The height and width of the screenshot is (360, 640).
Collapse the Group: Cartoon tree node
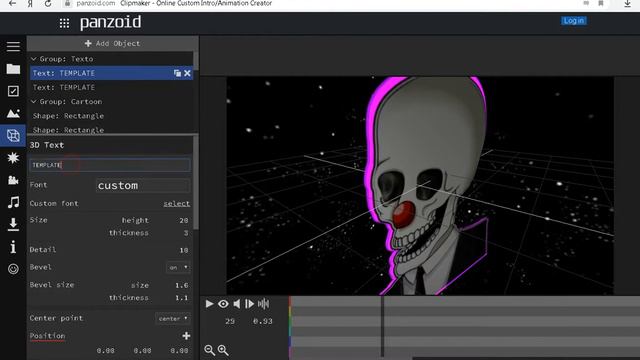point(34,102)
